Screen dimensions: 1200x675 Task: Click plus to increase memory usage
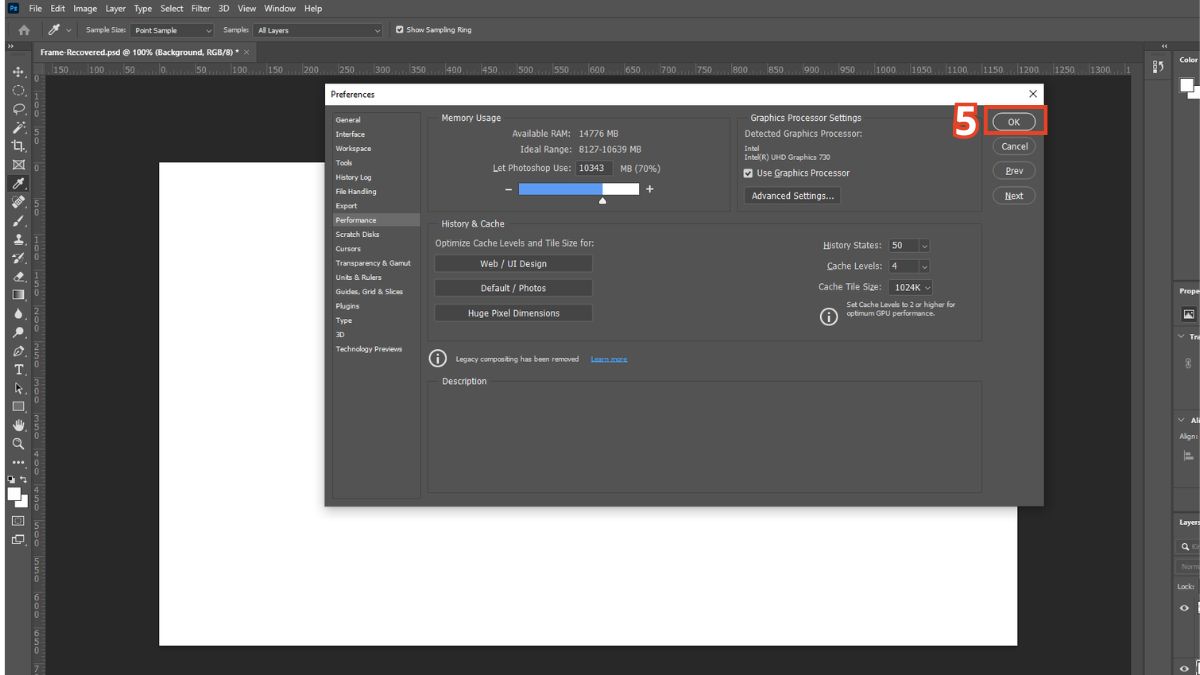(650, 189)
